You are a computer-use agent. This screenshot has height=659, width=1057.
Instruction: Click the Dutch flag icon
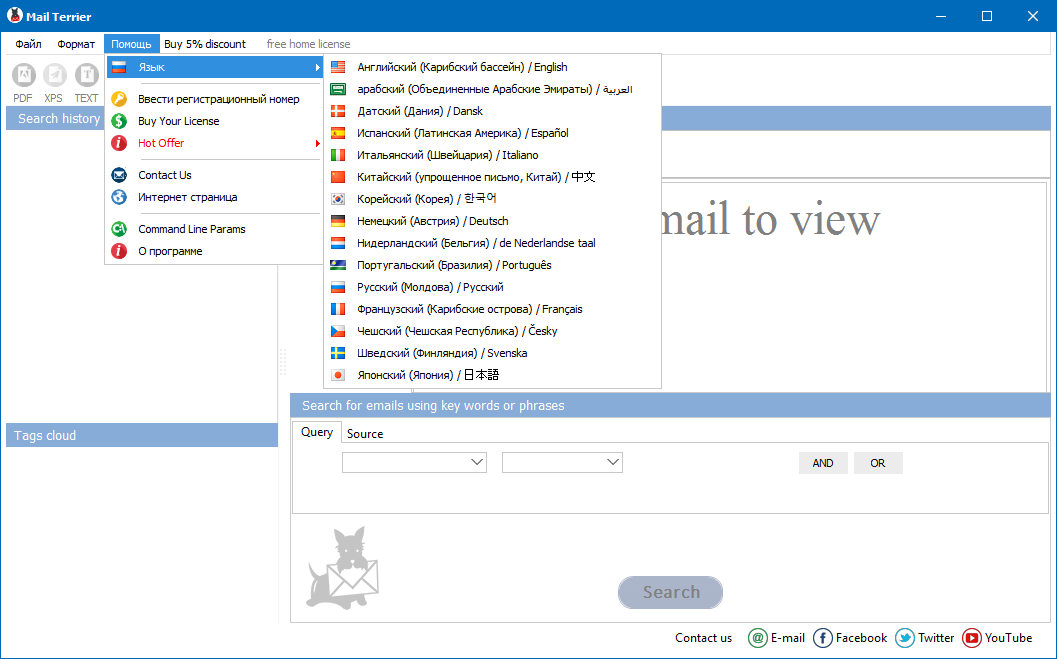(x=338, y=243)
